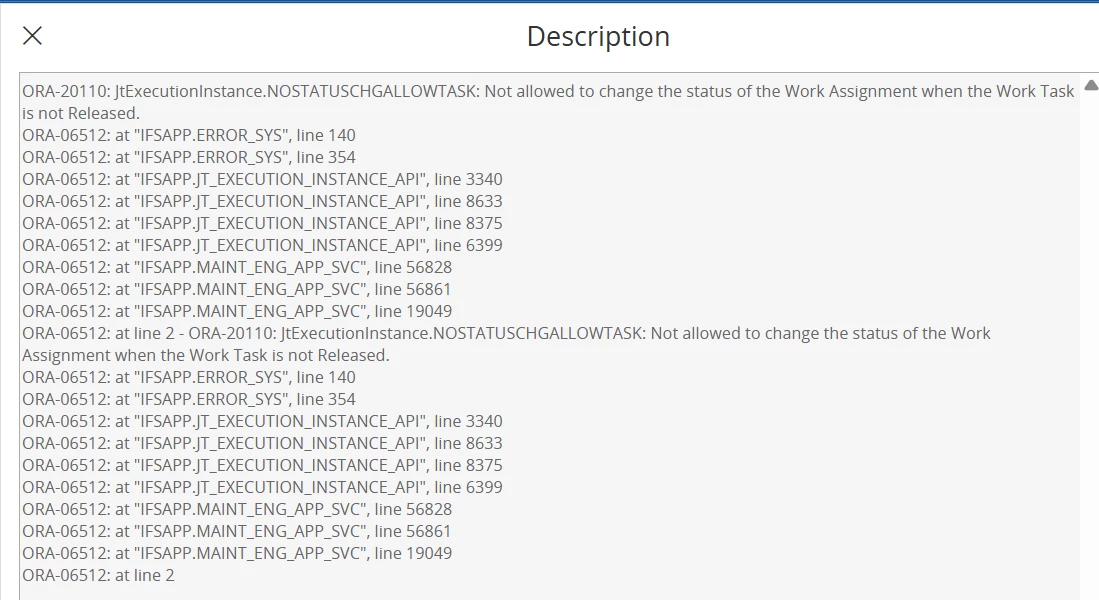
Task: Click the opening ORA-20110 JtExecutionInstance error line
Action: pos(548,91)
